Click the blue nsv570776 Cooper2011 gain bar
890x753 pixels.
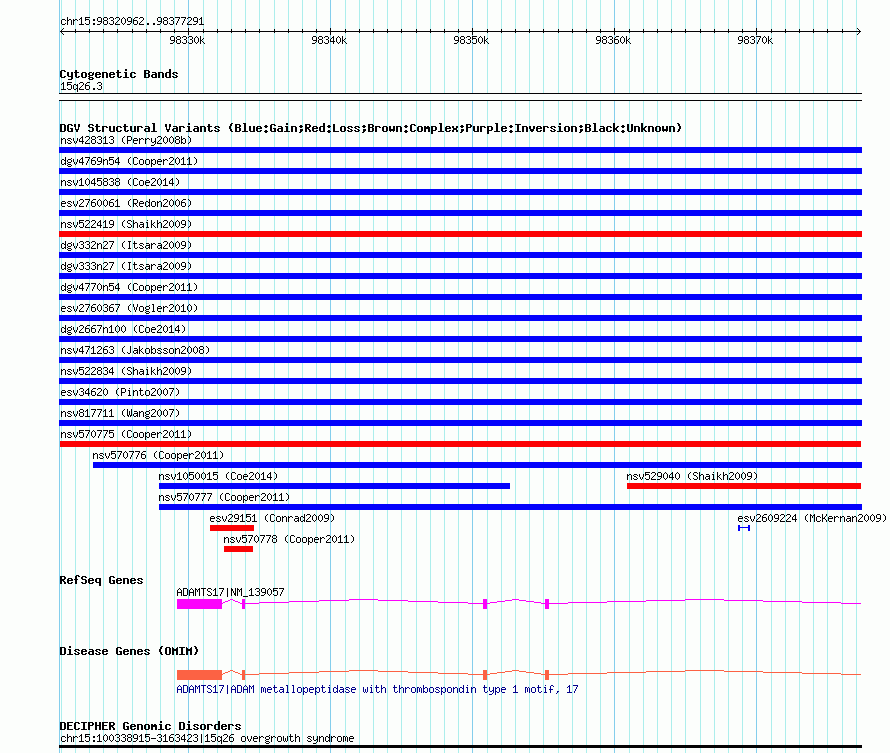pyautogui.click(x=476, y=465)
